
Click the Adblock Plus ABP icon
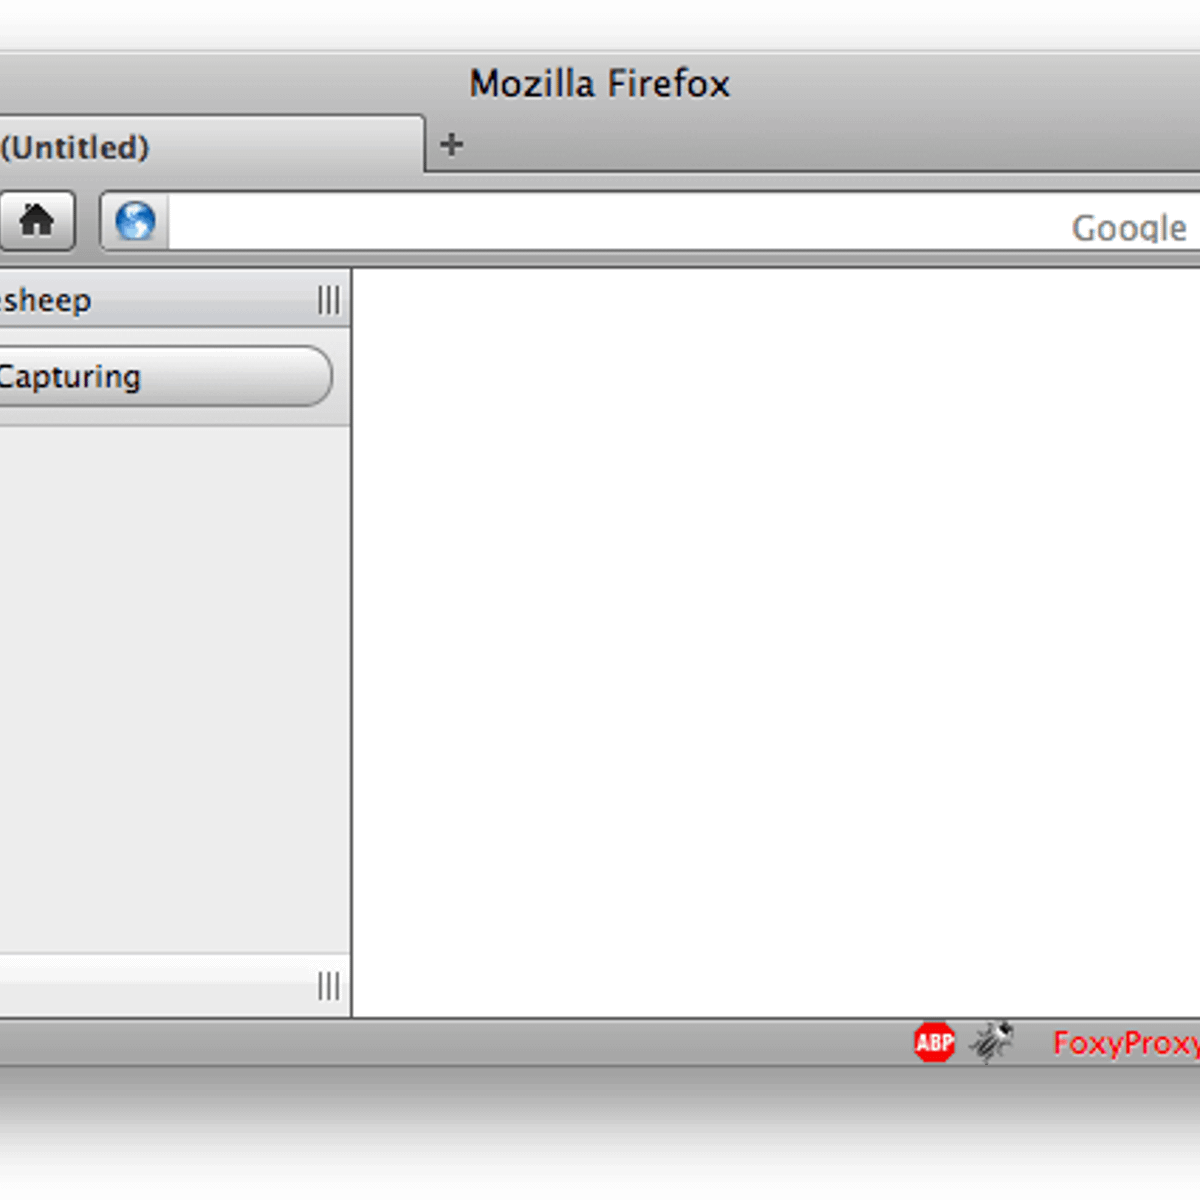[x=934, y=1043]
